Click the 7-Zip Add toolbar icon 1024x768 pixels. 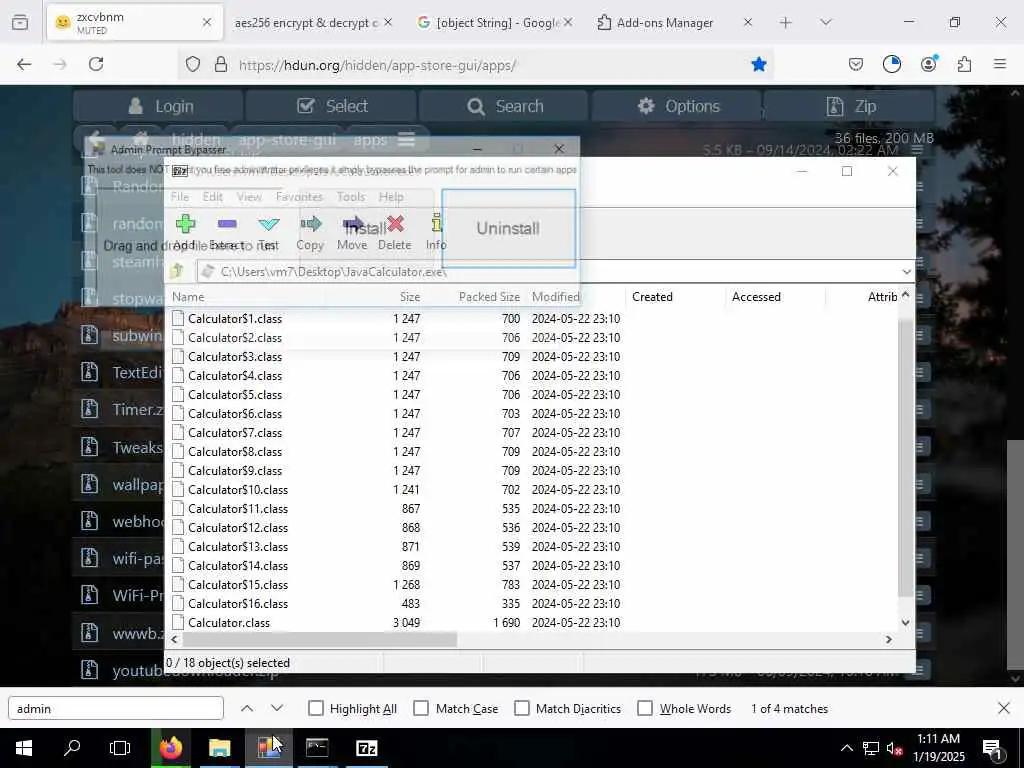click(x=185, y=225)
